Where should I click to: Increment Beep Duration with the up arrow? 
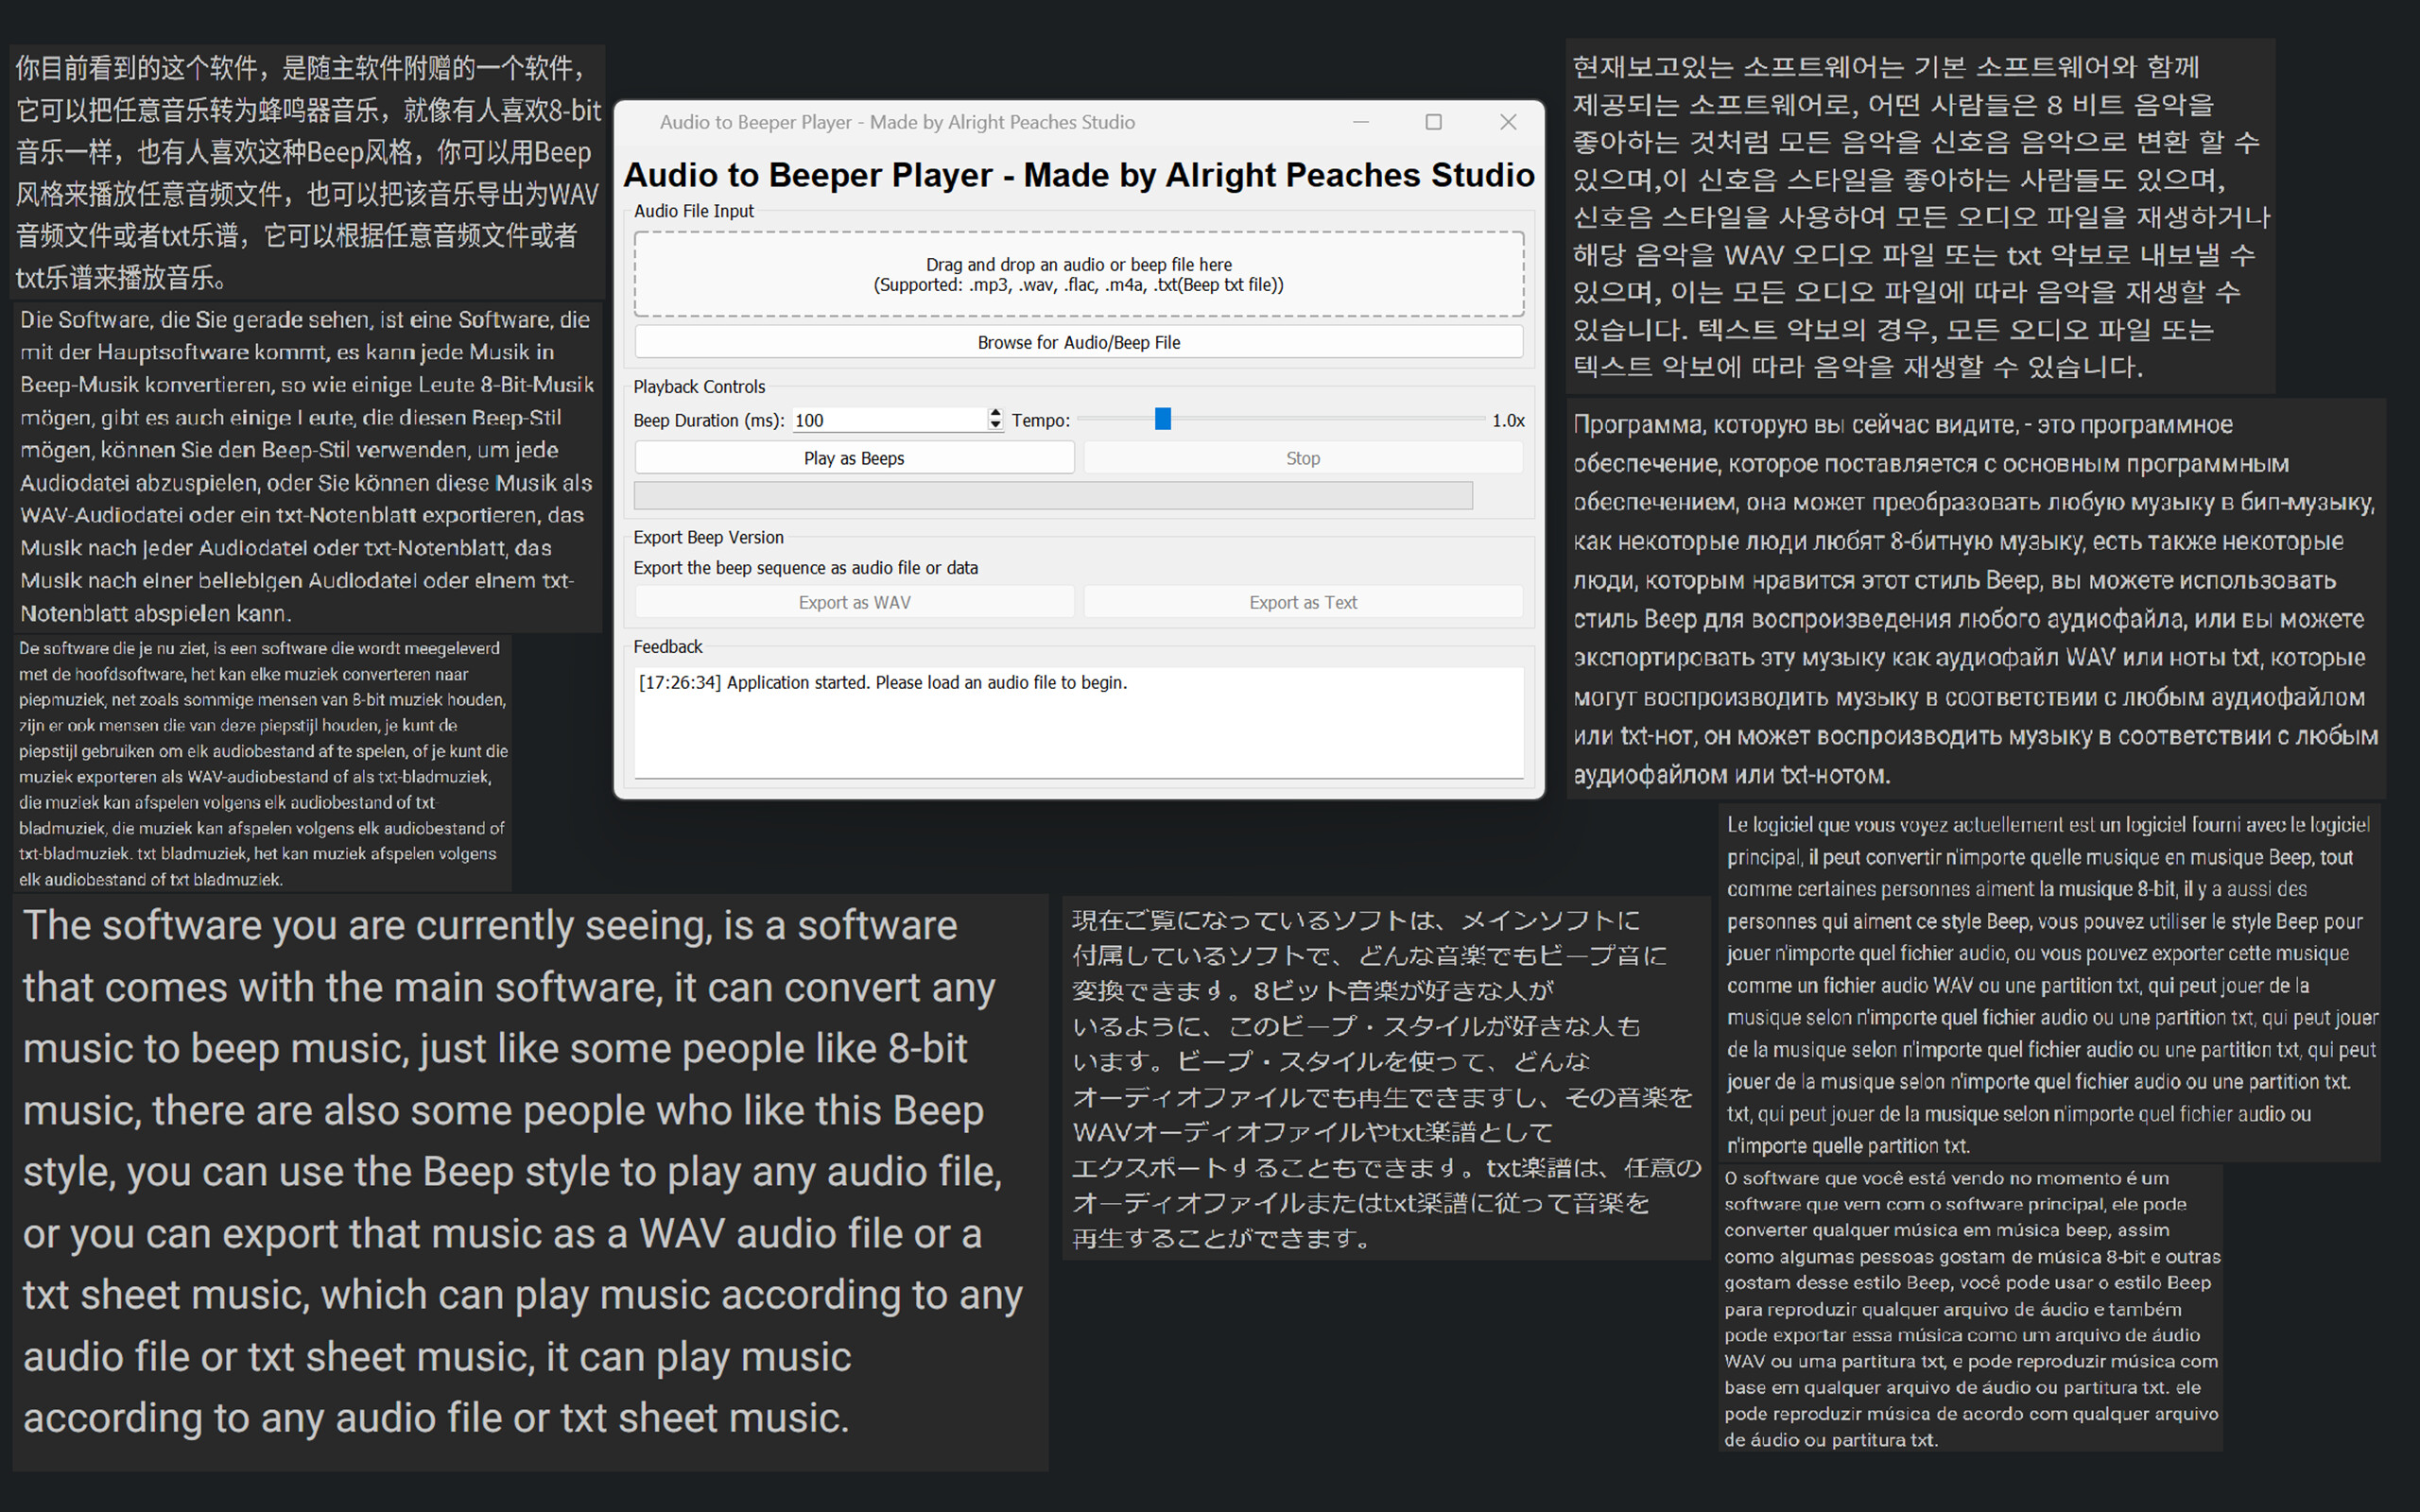click(x=995, y=413)
